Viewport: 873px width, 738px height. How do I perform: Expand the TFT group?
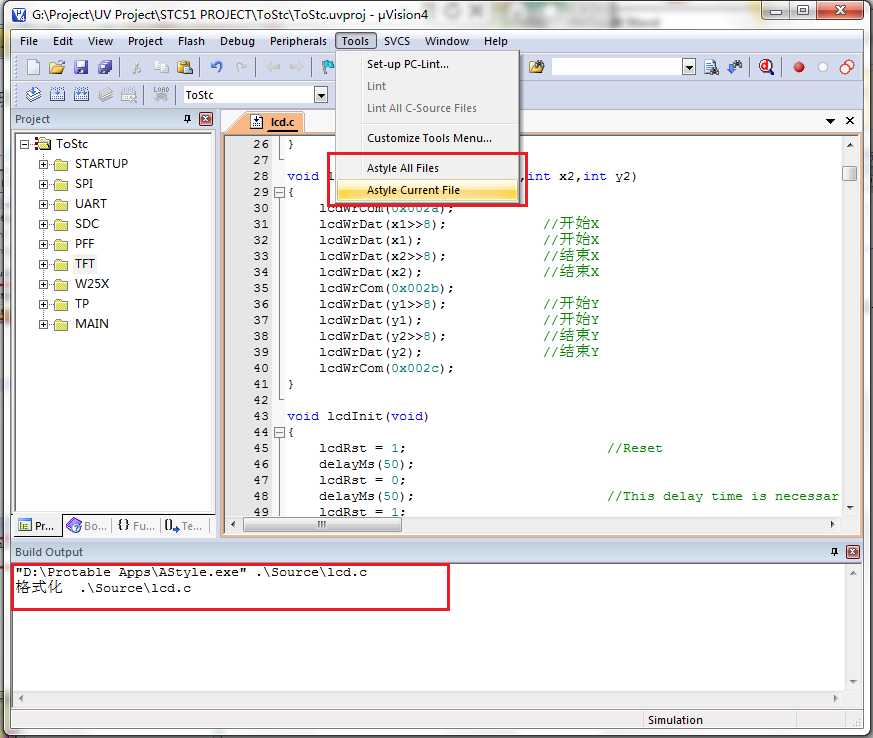pyautogui.click(x=43, y=264)
